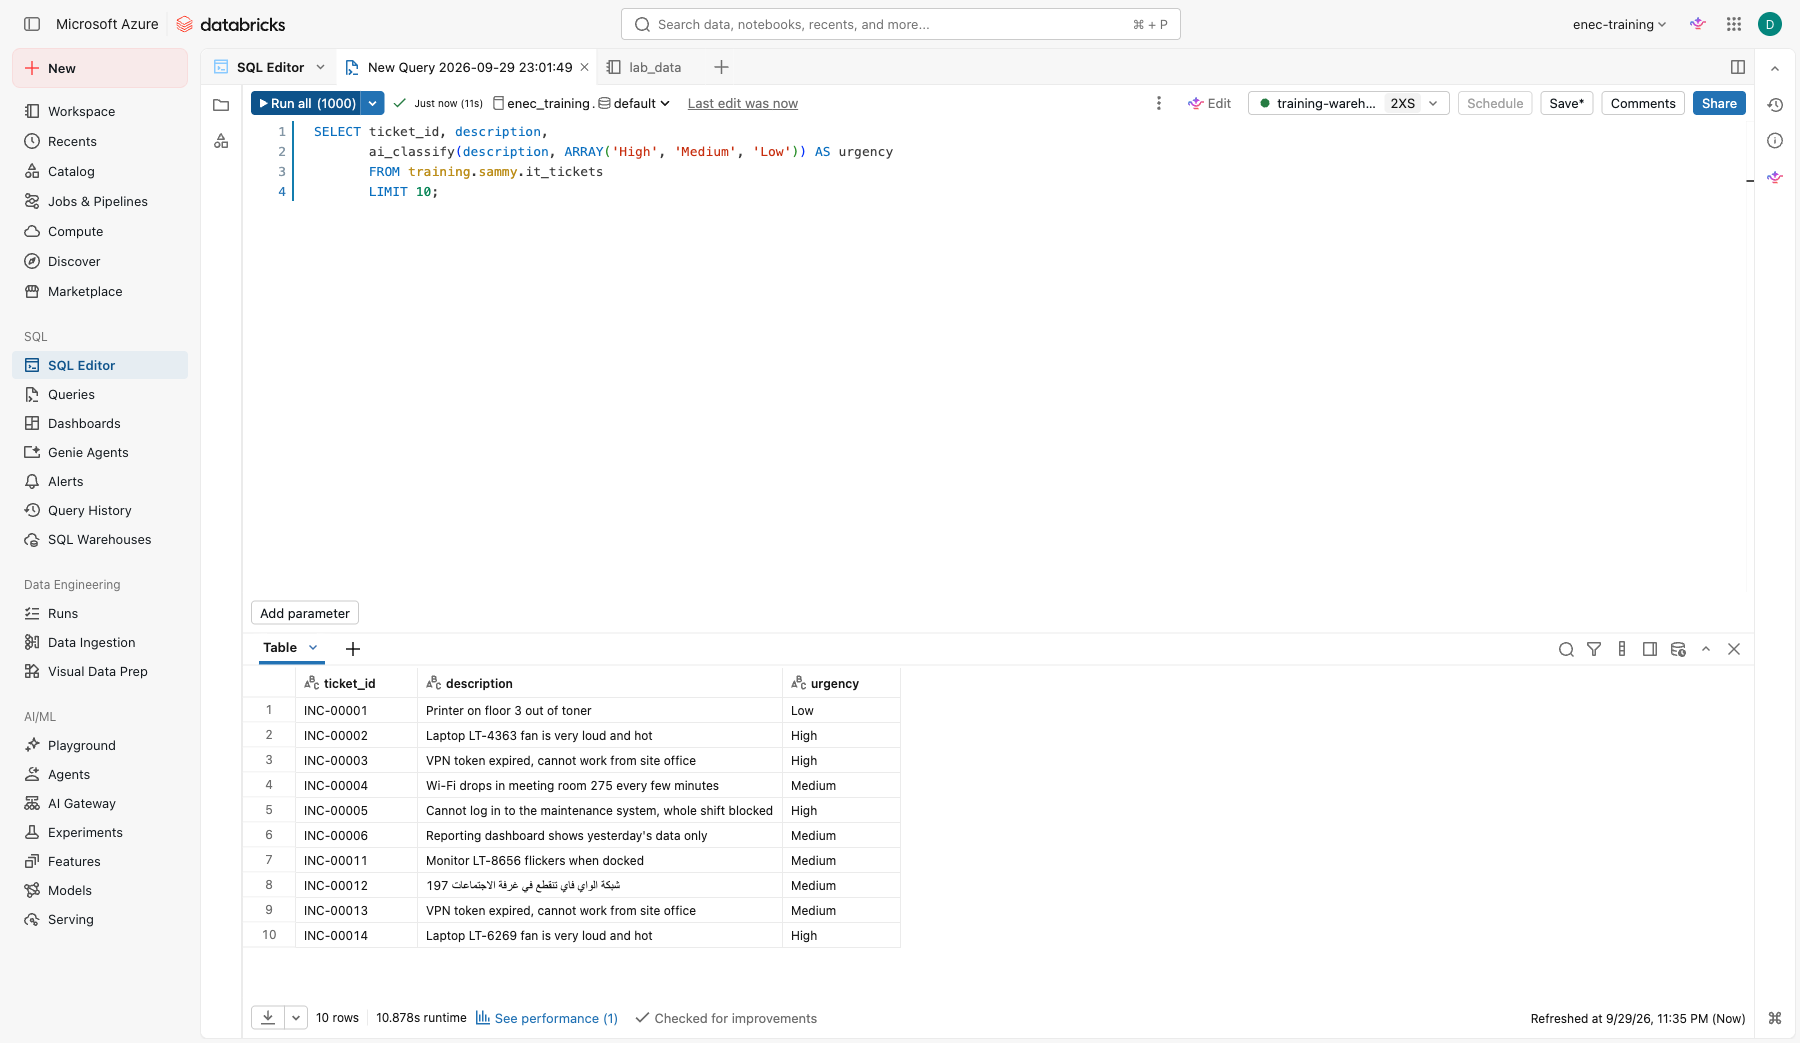This screenshot has height=1043, width=1800.
Task: Open download options dropdown arrow
Action: 296,1018
